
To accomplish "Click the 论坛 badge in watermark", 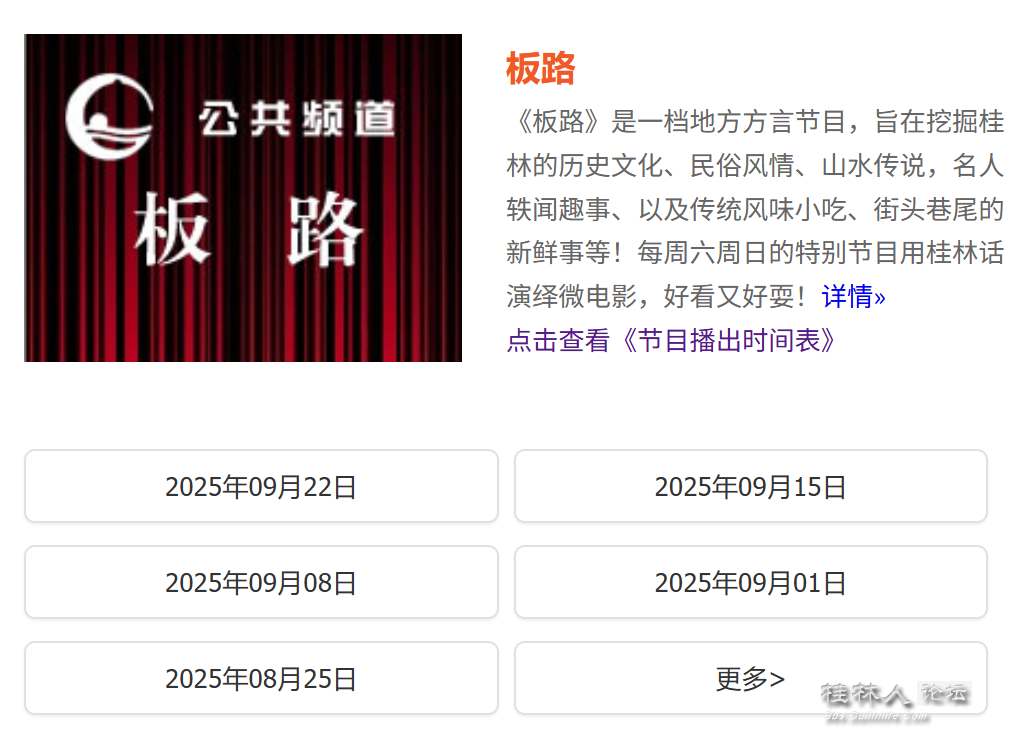I will pyautogui.click(x=944, y=693).
